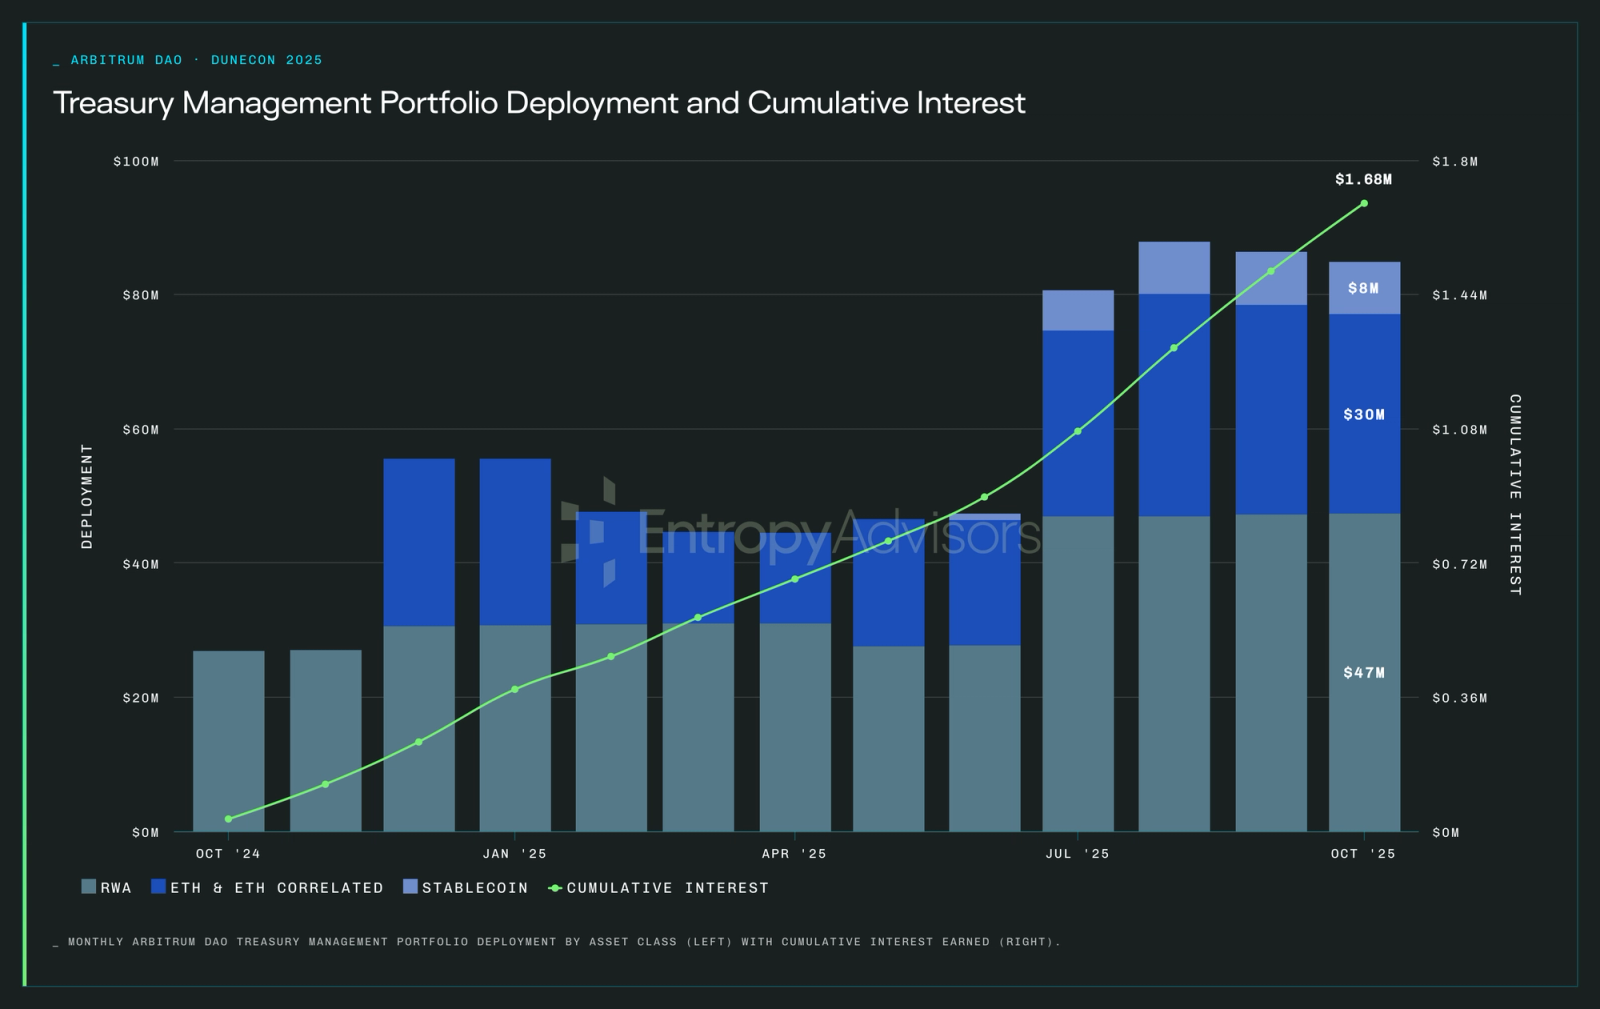1600x1009 pixels.
Task: Click the Jan '25 cumulative interest data point
Action: [x=515, y=689]
